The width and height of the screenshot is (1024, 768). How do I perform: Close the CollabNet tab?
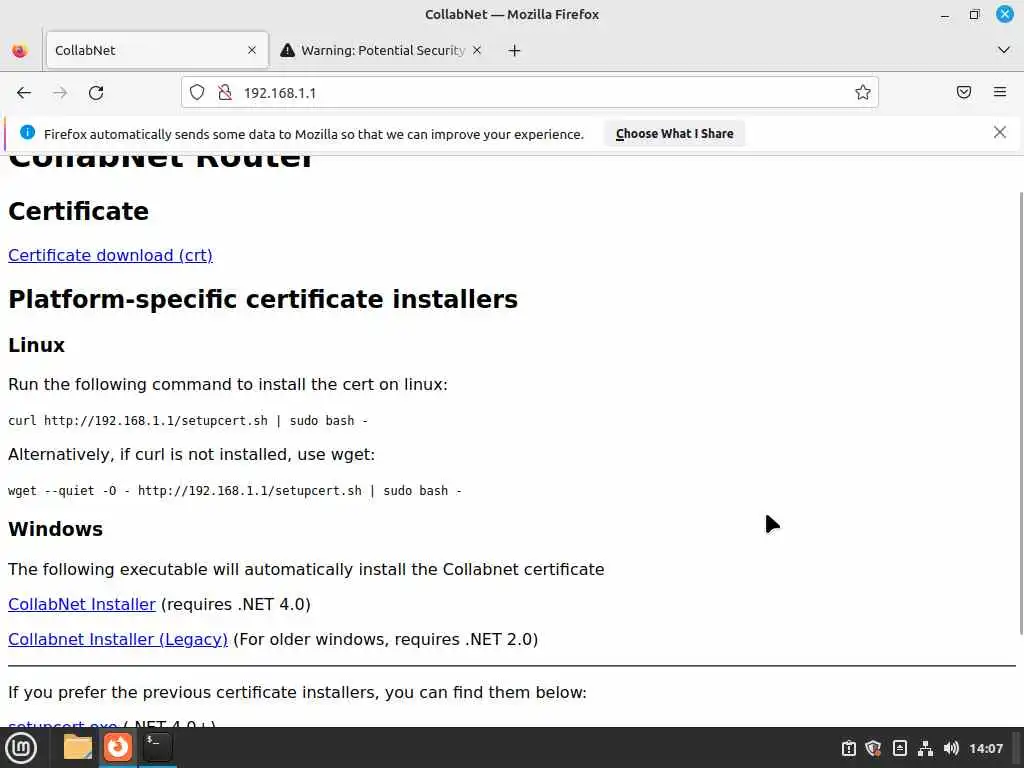[252, 50]
